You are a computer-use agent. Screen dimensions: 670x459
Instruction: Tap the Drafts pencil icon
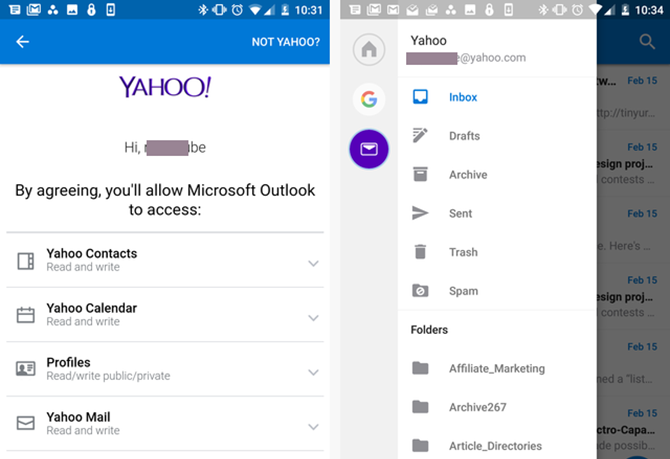point(420,135)
